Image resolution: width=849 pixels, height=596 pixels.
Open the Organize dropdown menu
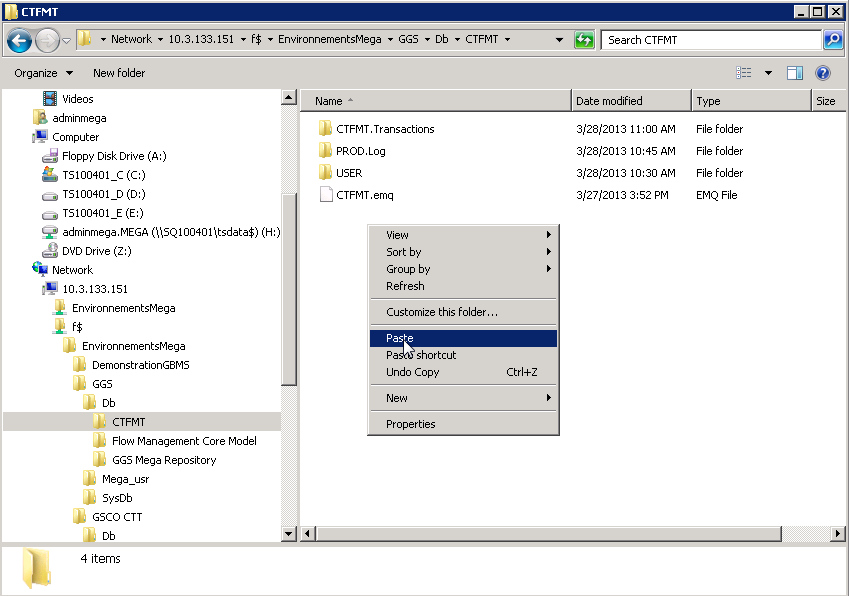(43, 73)
